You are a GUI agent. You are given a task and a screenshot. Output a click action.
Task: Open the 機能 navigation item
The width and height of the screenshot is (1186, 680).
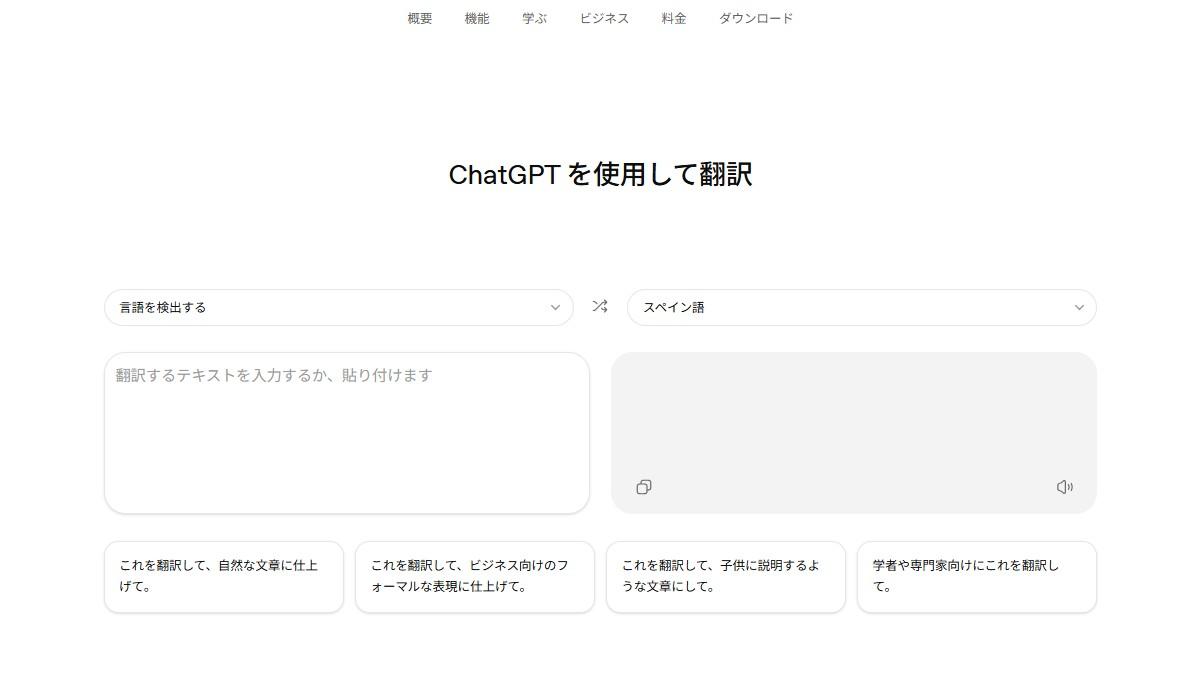[x=477, y=18]
